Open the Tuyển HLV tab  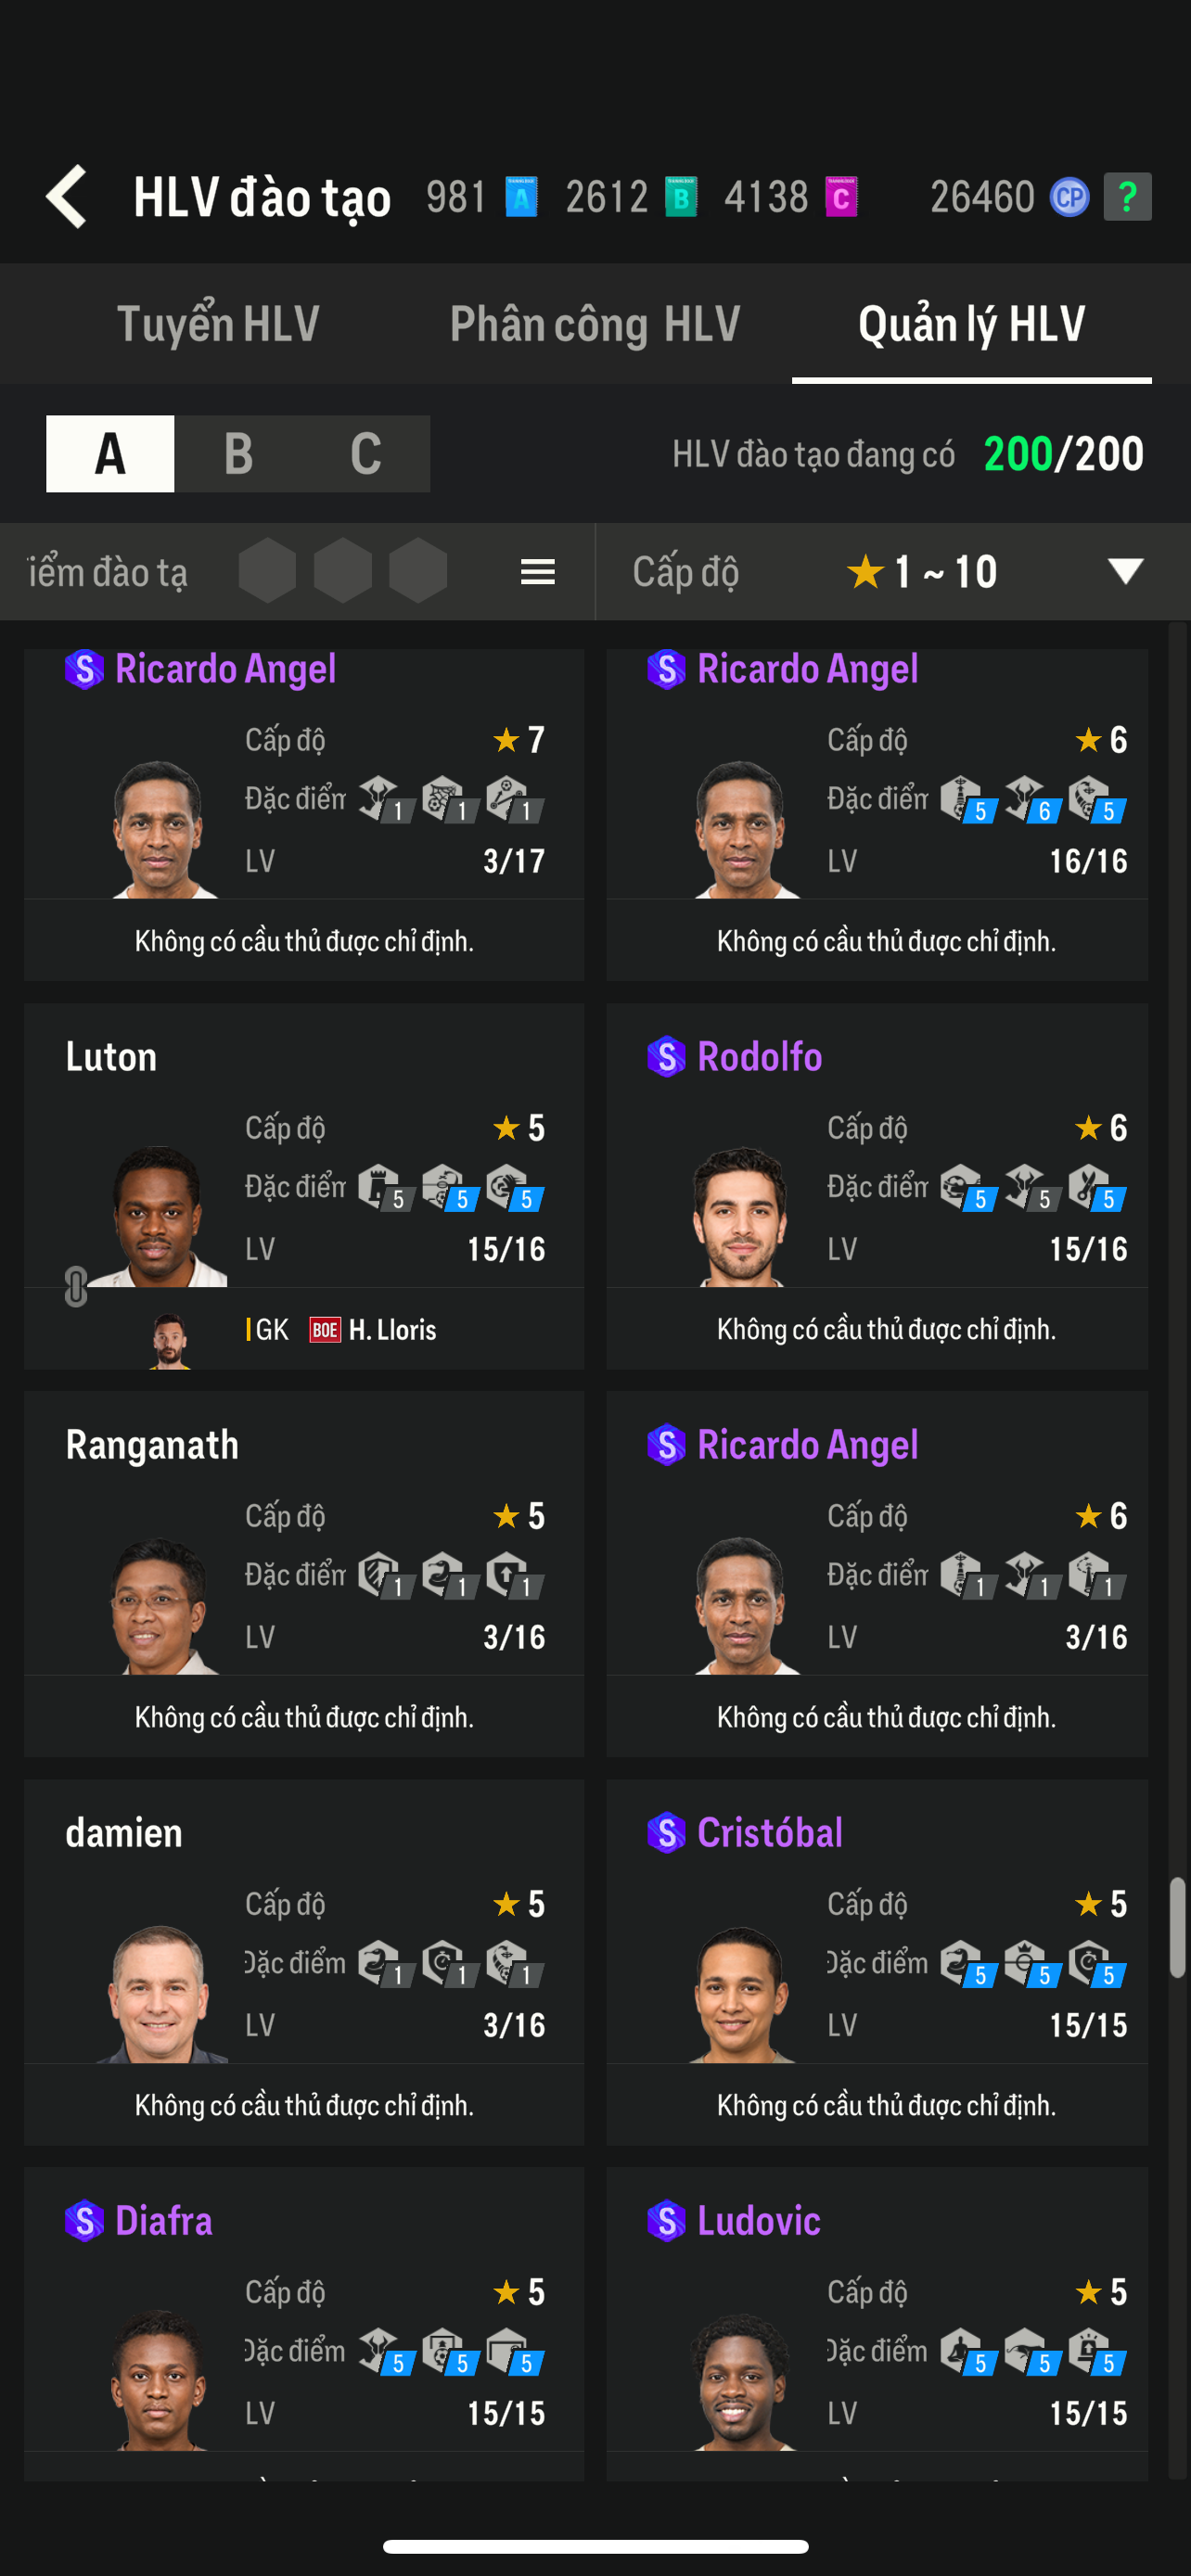218,324
